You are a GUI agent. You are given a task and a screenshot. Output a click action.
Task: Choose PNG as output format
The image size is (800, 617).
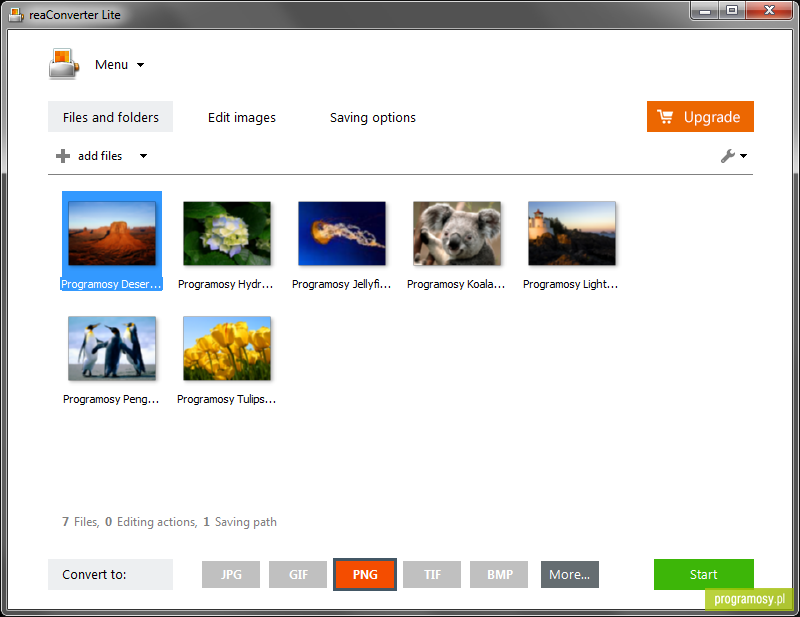click(x=365, y=575)
